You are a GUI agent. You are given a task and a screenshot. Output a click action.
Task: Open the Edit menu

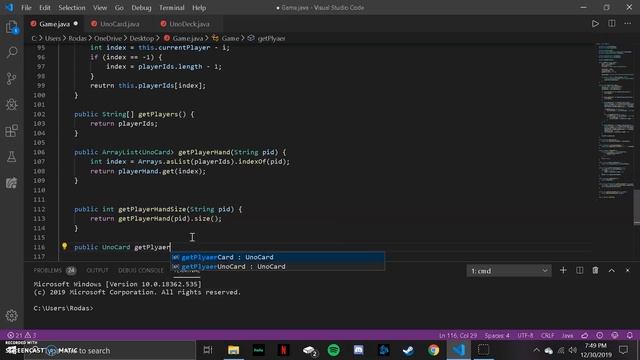pos(44,7)
